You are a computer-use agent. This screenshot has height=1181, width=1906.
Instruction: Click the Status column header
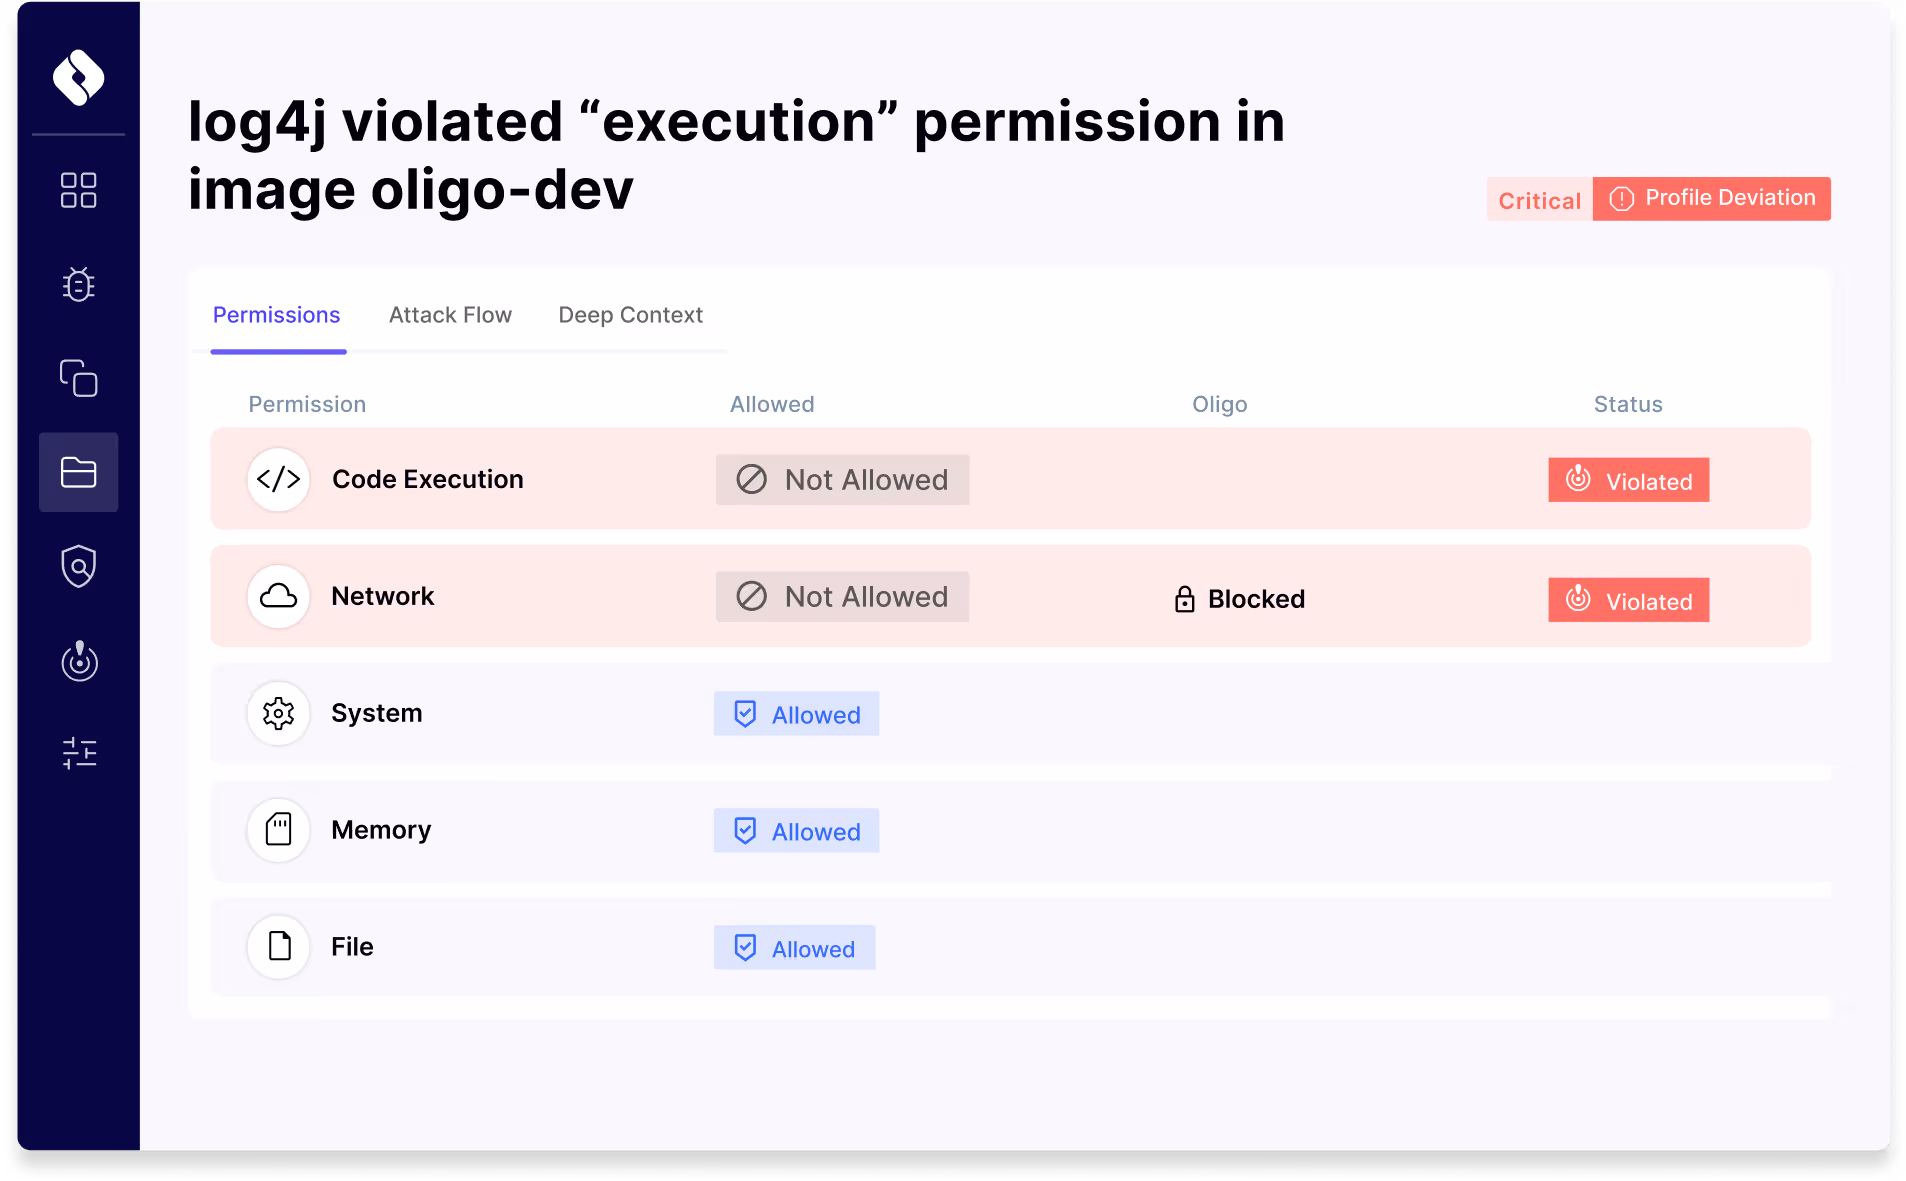pyautogui.click(x=1628, y=404)
